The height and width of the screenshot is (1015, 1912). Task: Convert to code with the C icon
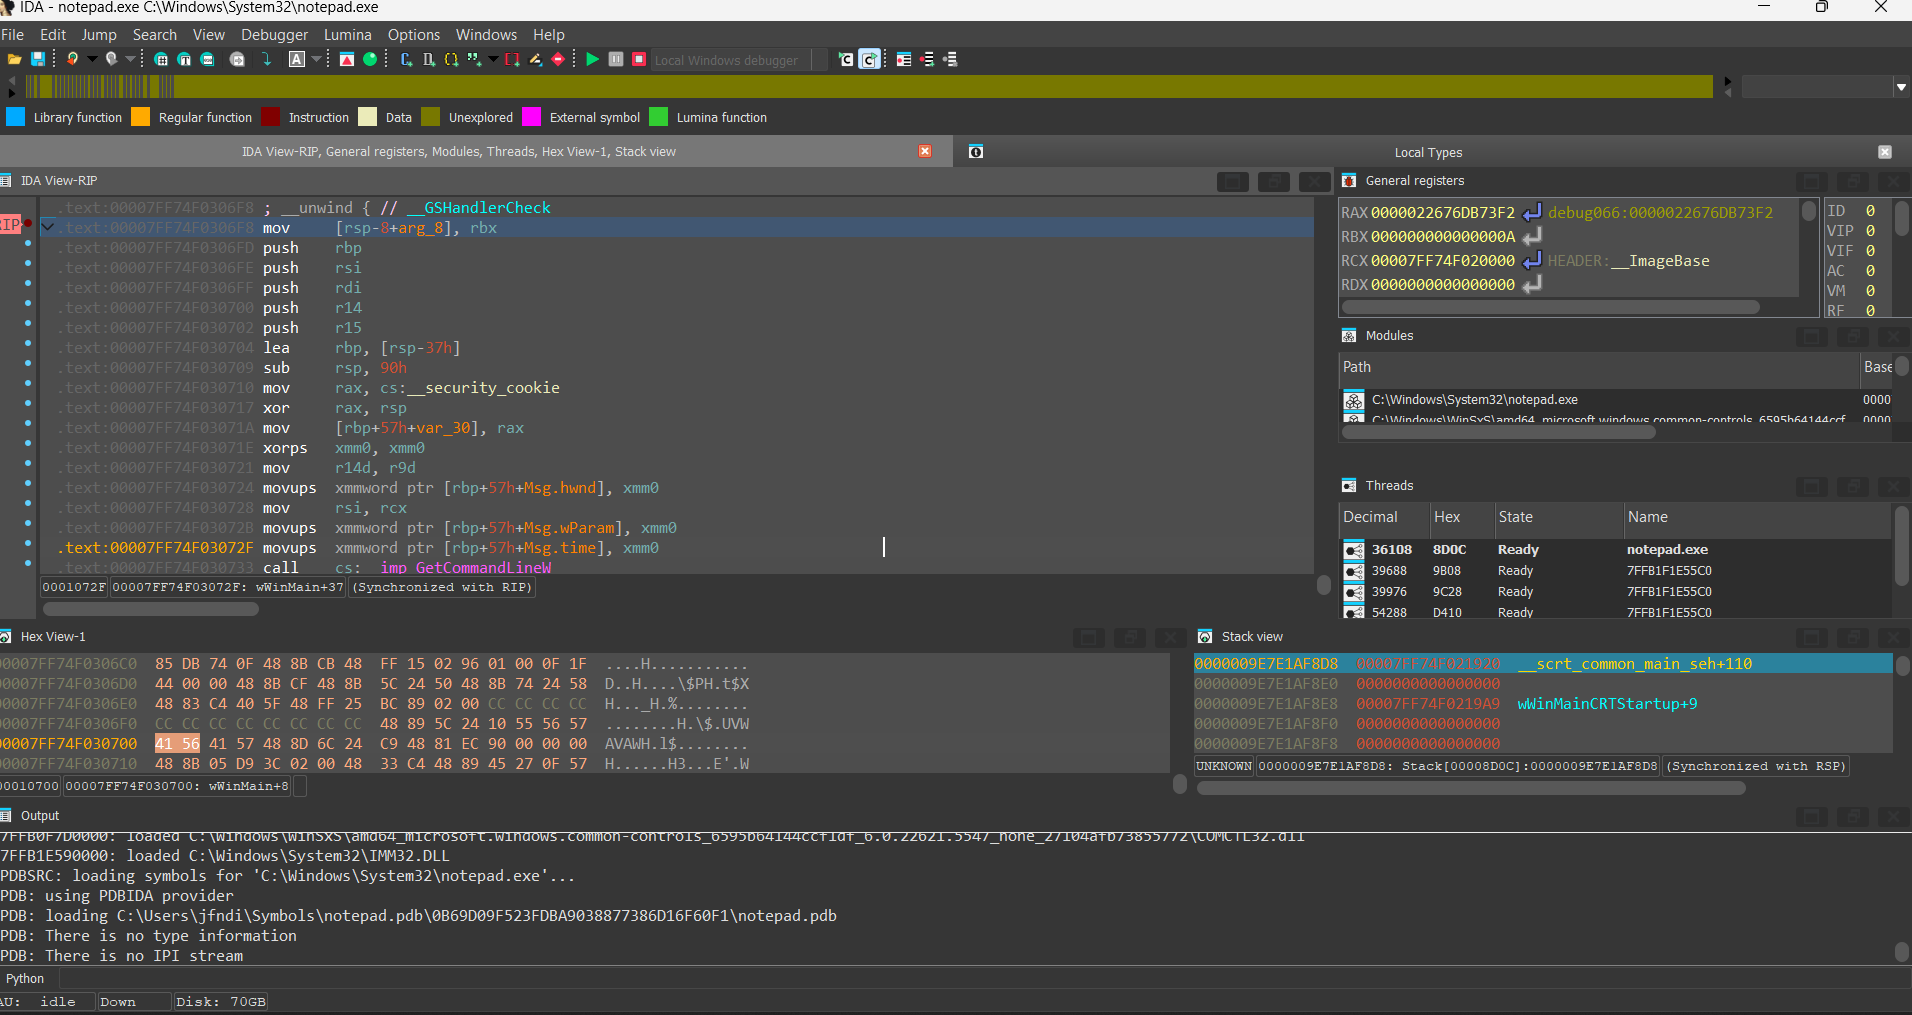point(406,59)
